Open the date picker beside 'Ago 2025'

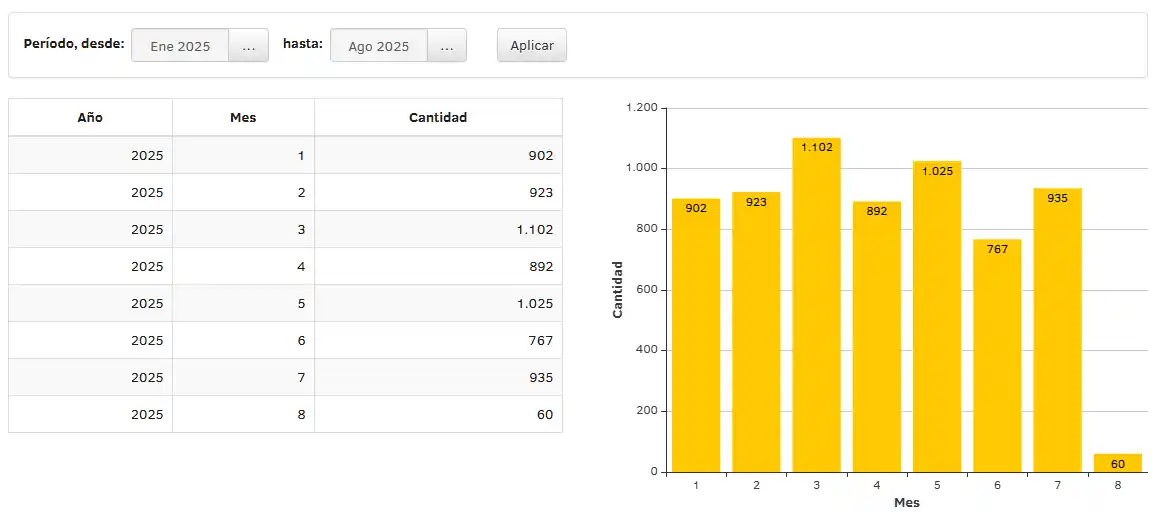pos(447,46)
